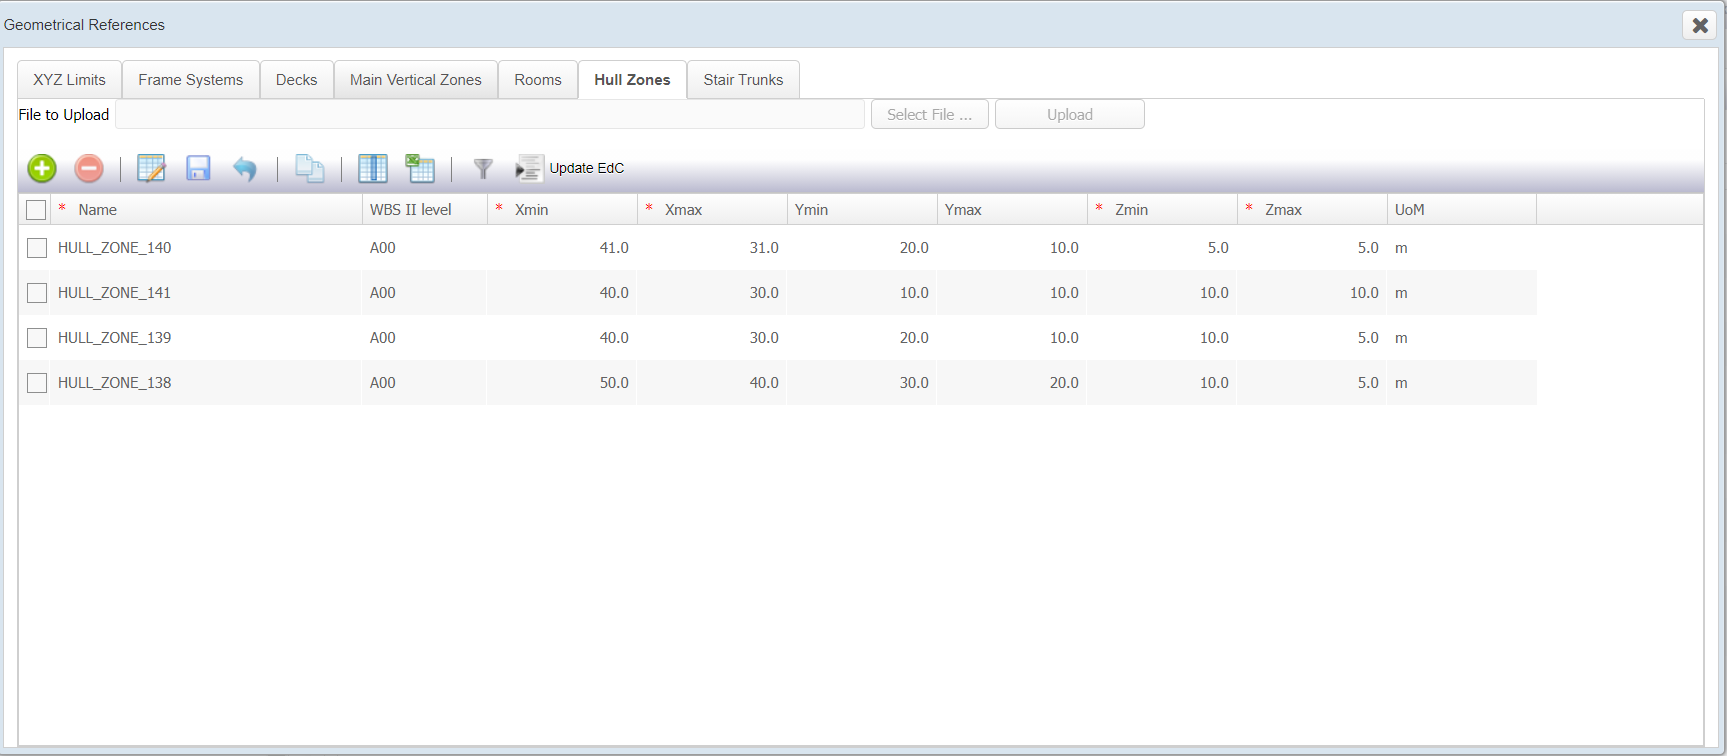Open the column chooser icon
The height and width of the screenshot is (756, 1727).
click(373, 168)
